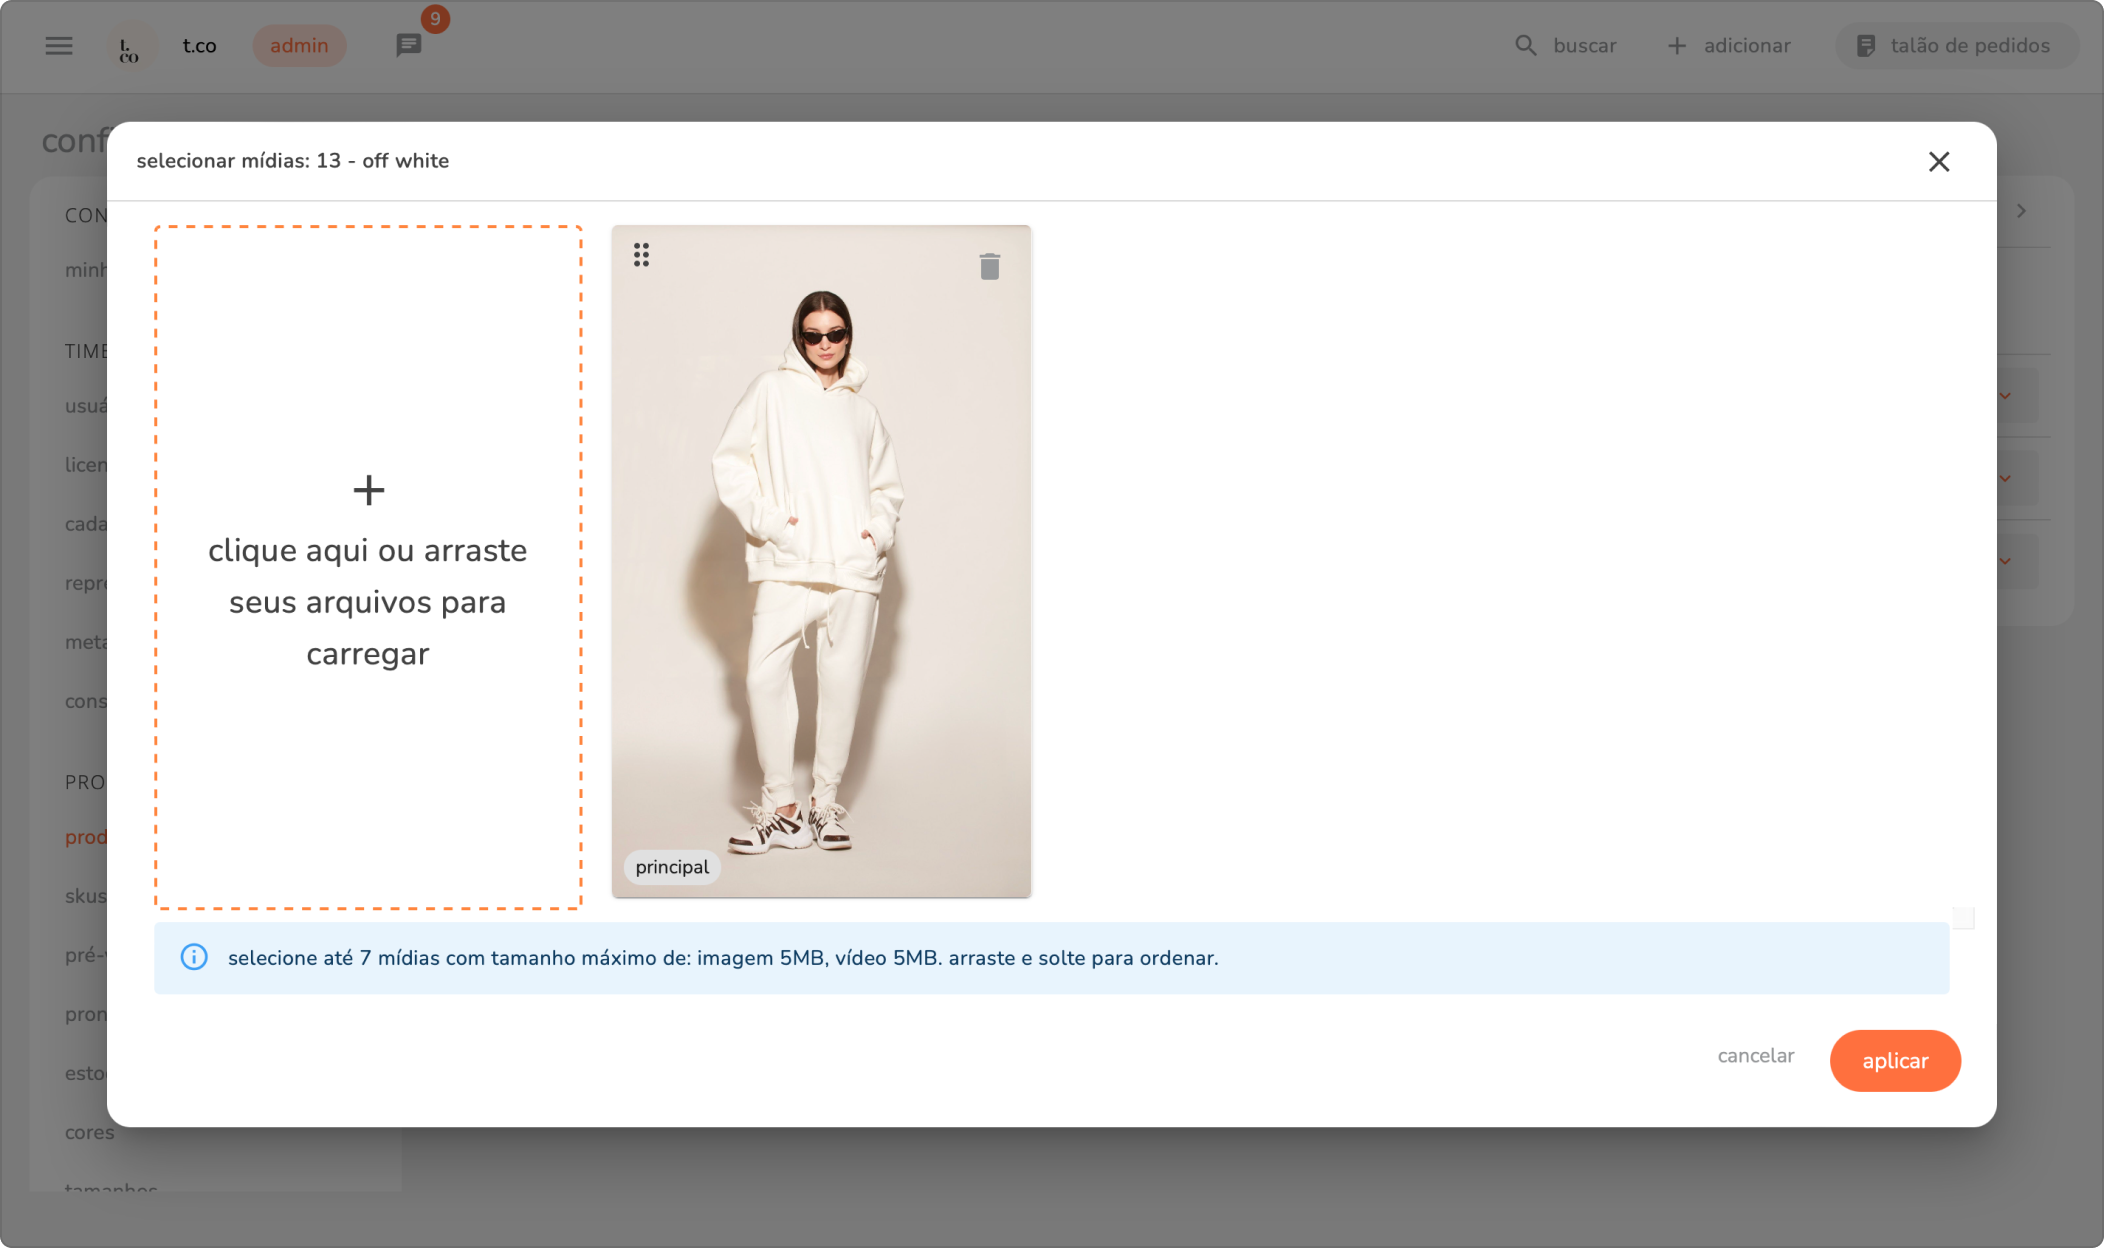Viewport: 2104px width, 1248px height.
Task: Click the right chevron arrow behind dialog
Action: coord(2022,211)
